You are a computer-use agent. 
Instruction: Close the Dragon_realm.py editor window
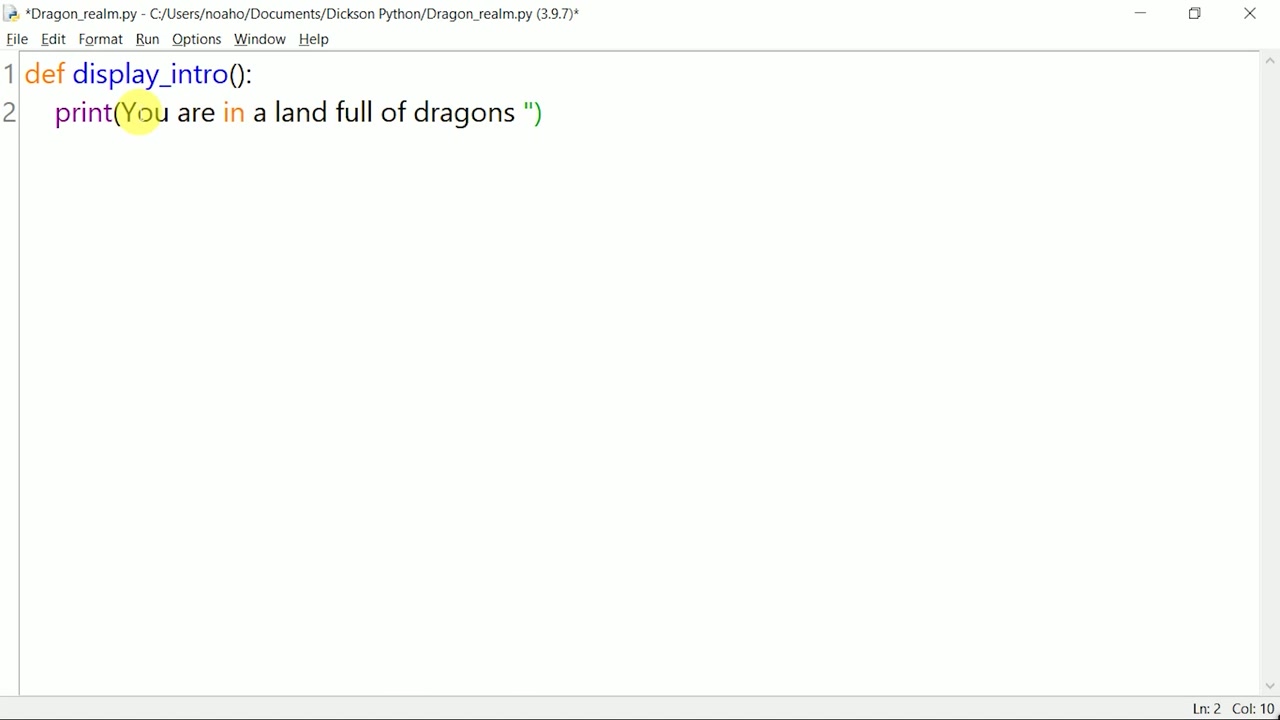pos(1250,14)
